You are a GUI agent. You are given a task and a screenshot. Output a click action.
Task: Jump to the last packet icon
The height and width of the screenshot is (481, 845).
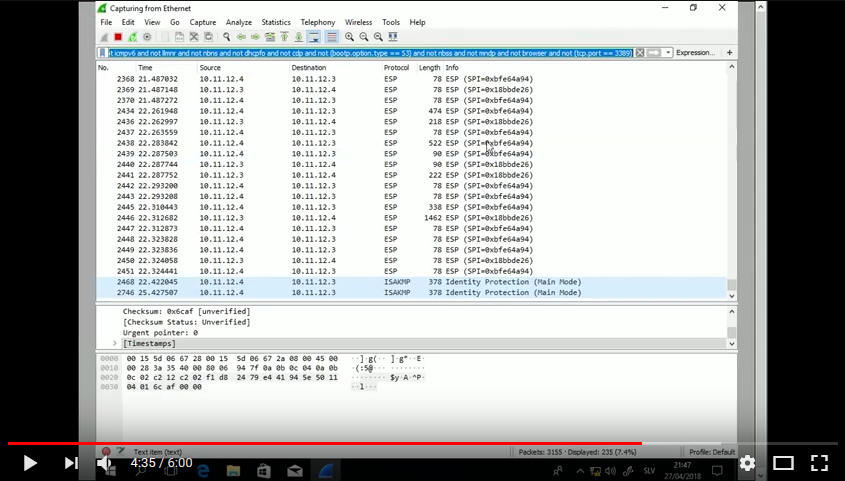click(299, 37)
